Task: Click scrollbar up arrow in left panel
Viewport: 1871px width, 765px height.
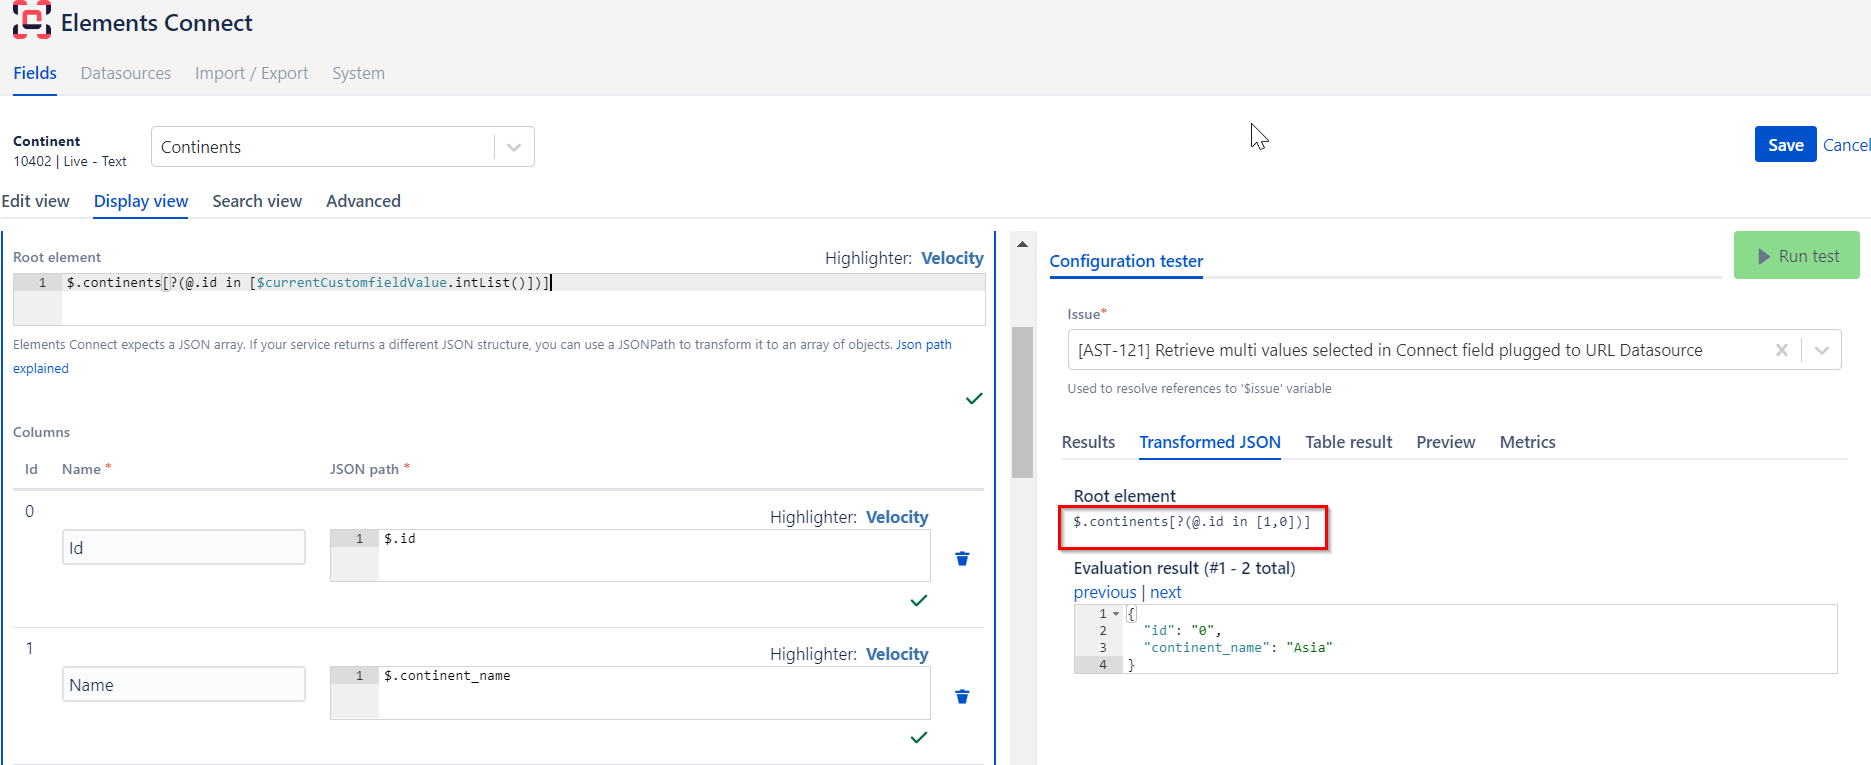Action: (1022, 244)
